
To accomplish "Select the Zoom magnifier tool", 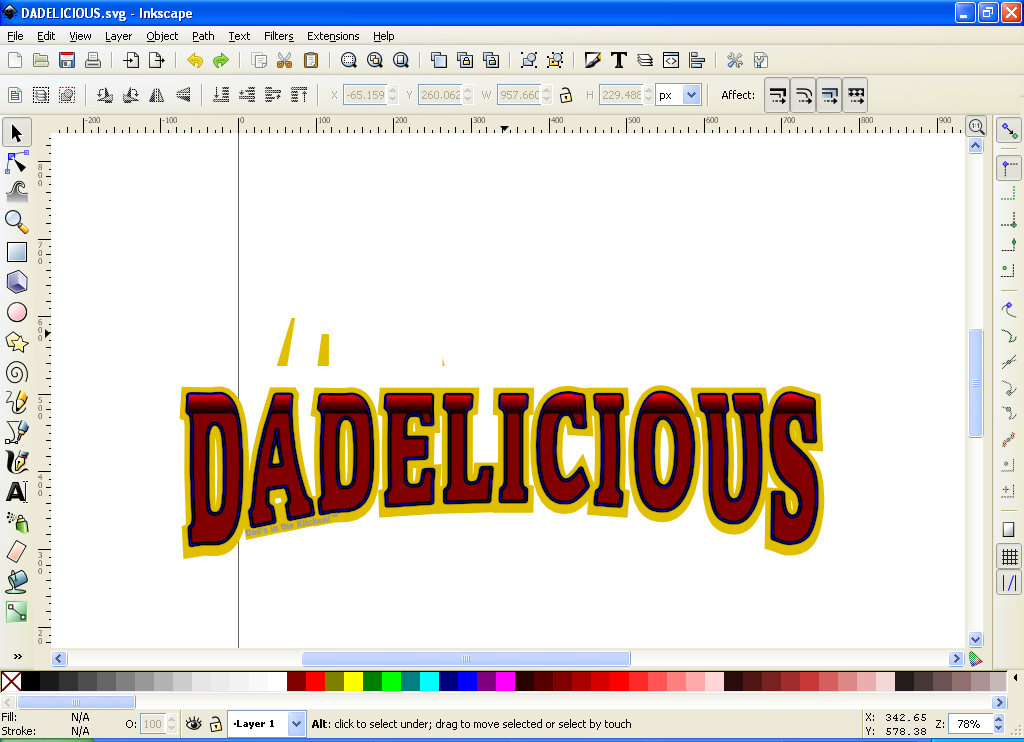I will click(17, 222).
